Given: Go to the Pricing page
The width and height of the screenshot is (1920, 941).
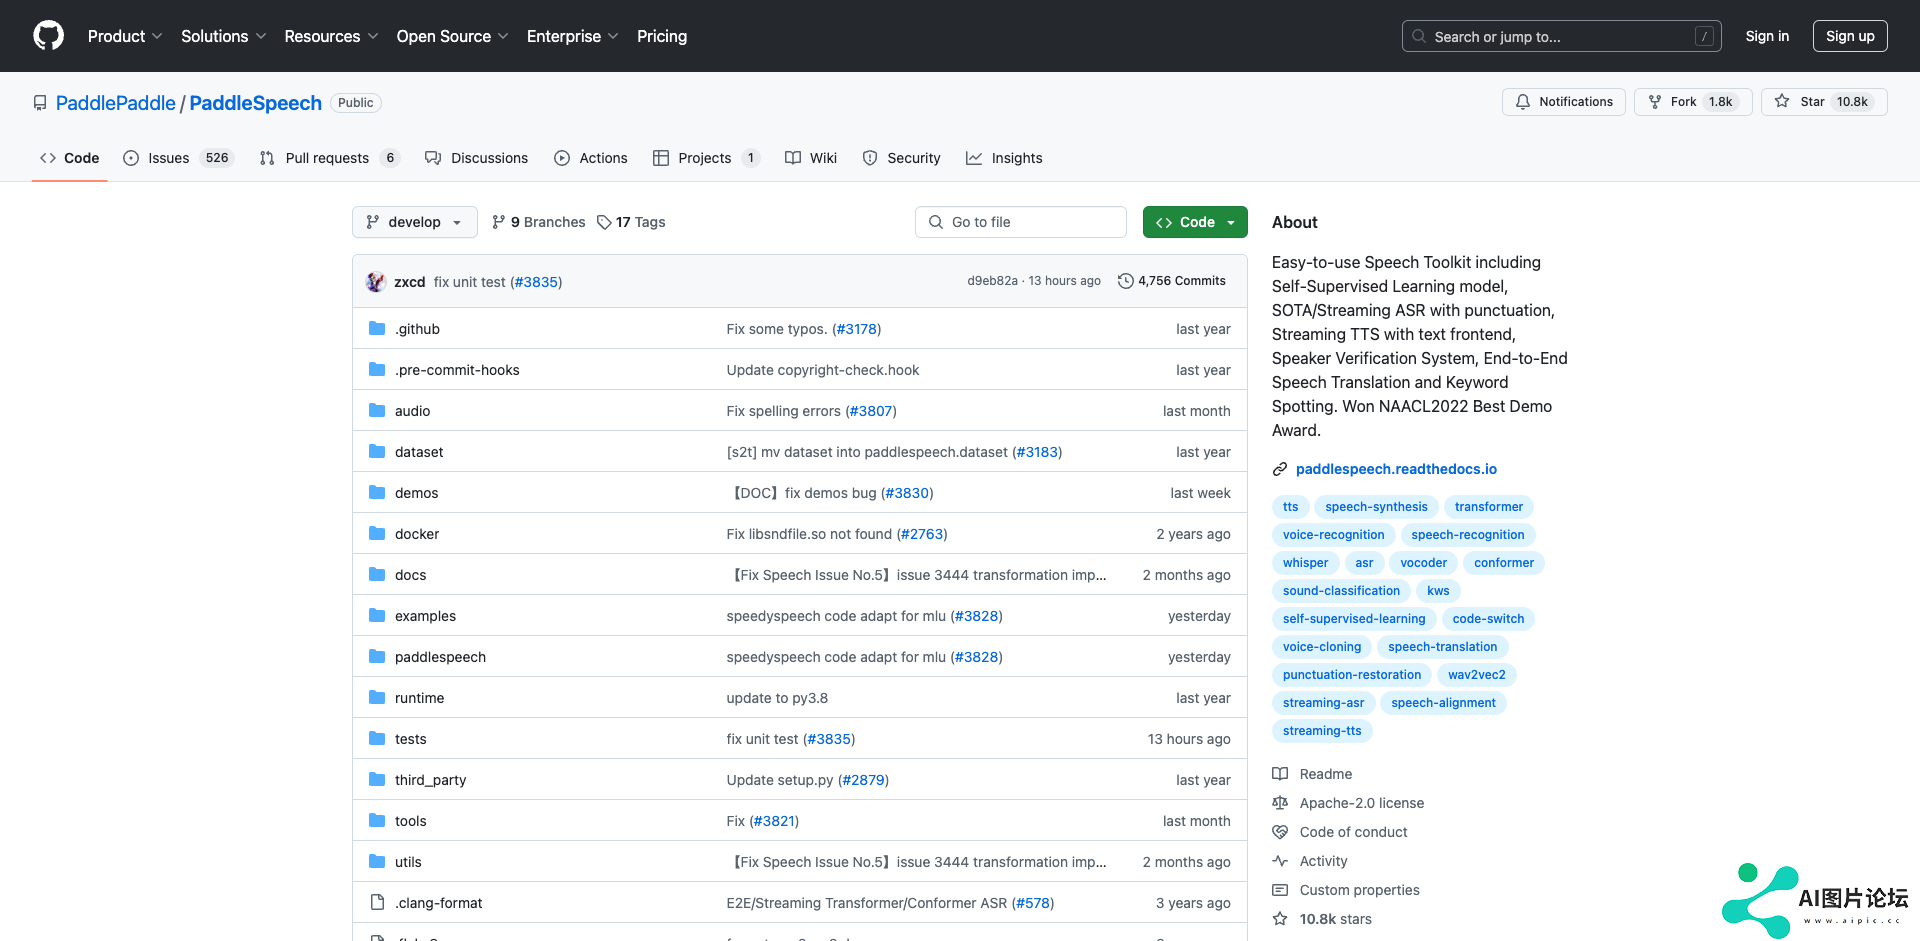Looking at the screenshot, I should pyautogui.click(x=662, y=36).
